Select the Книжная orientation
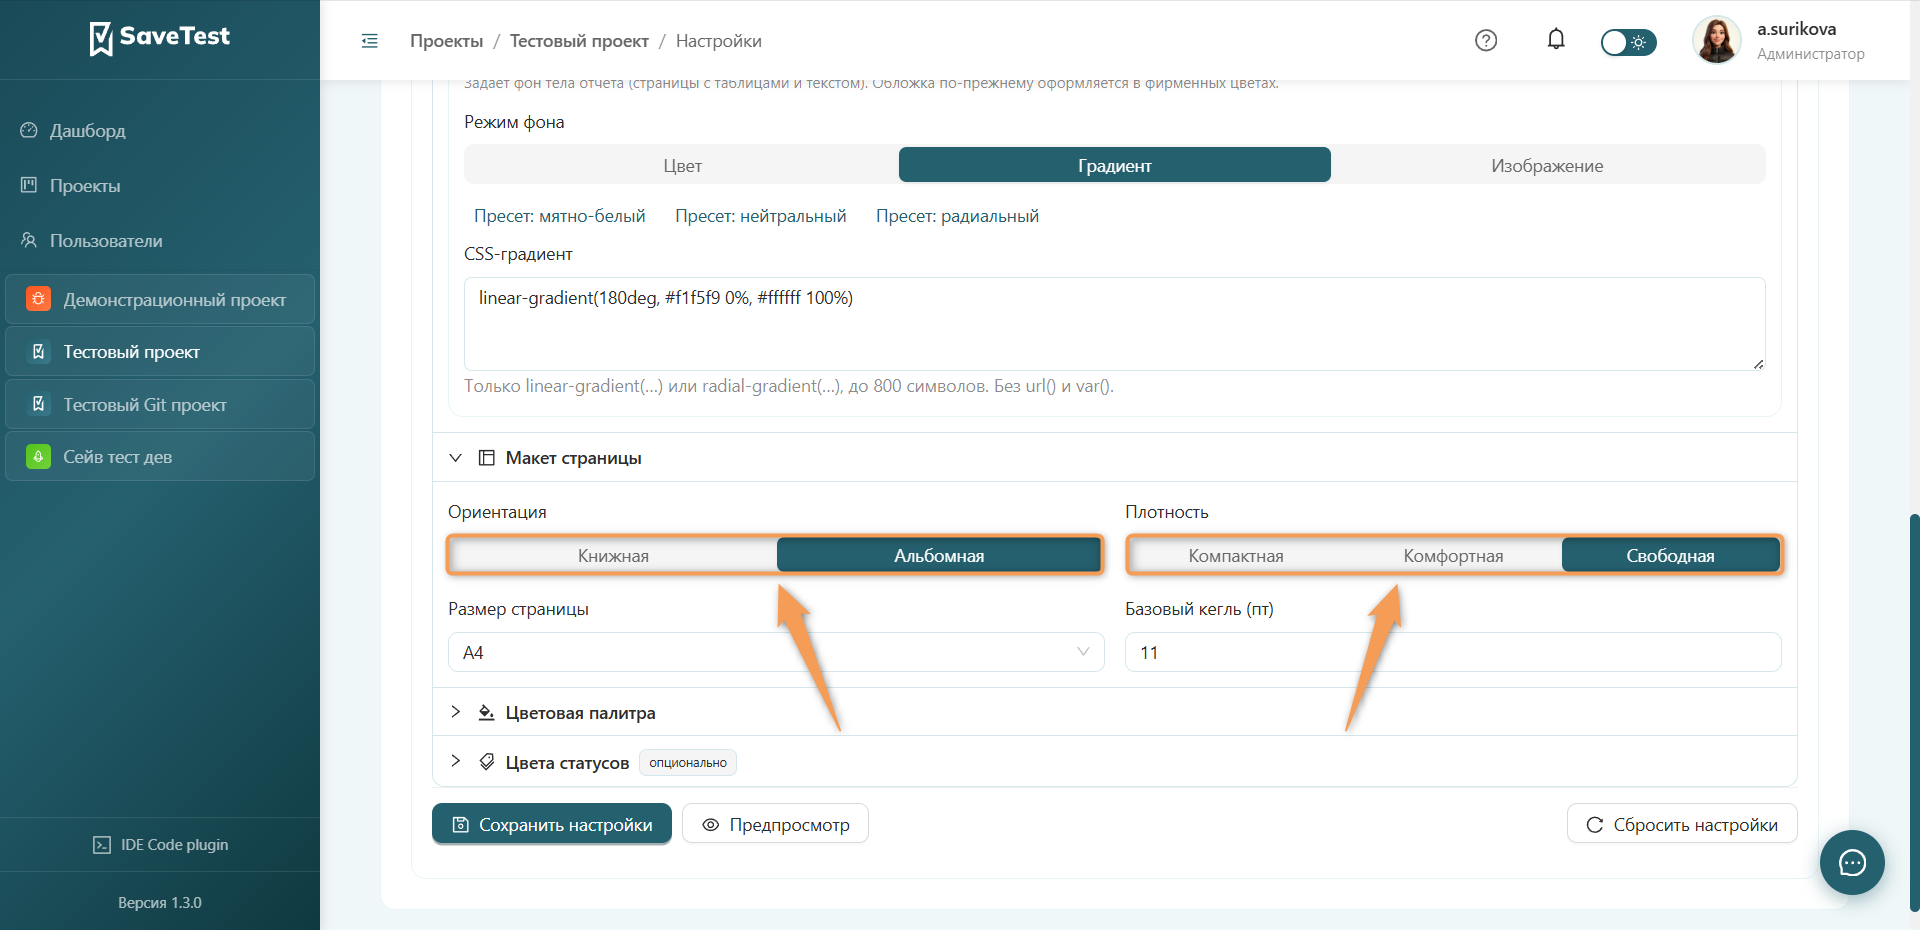 [613, 556]
